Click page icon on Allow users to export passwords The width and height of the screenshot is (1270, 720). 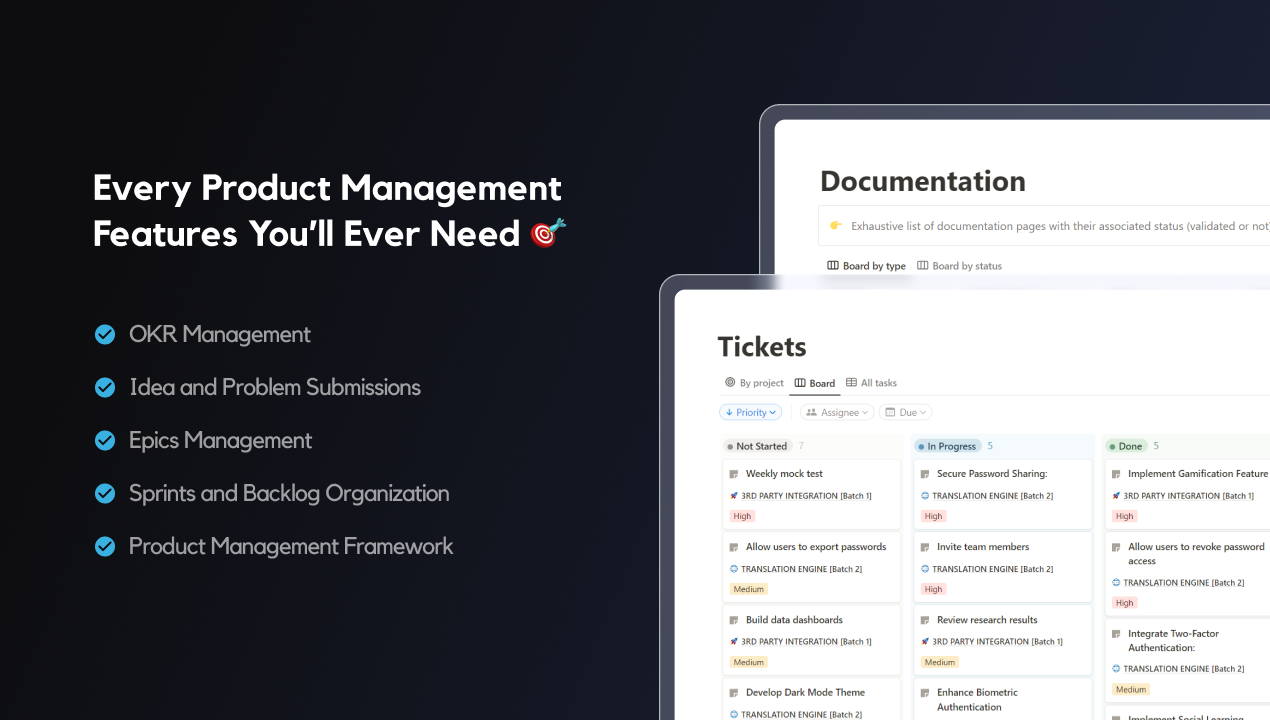pyautogui.click(x=734, y=547)
